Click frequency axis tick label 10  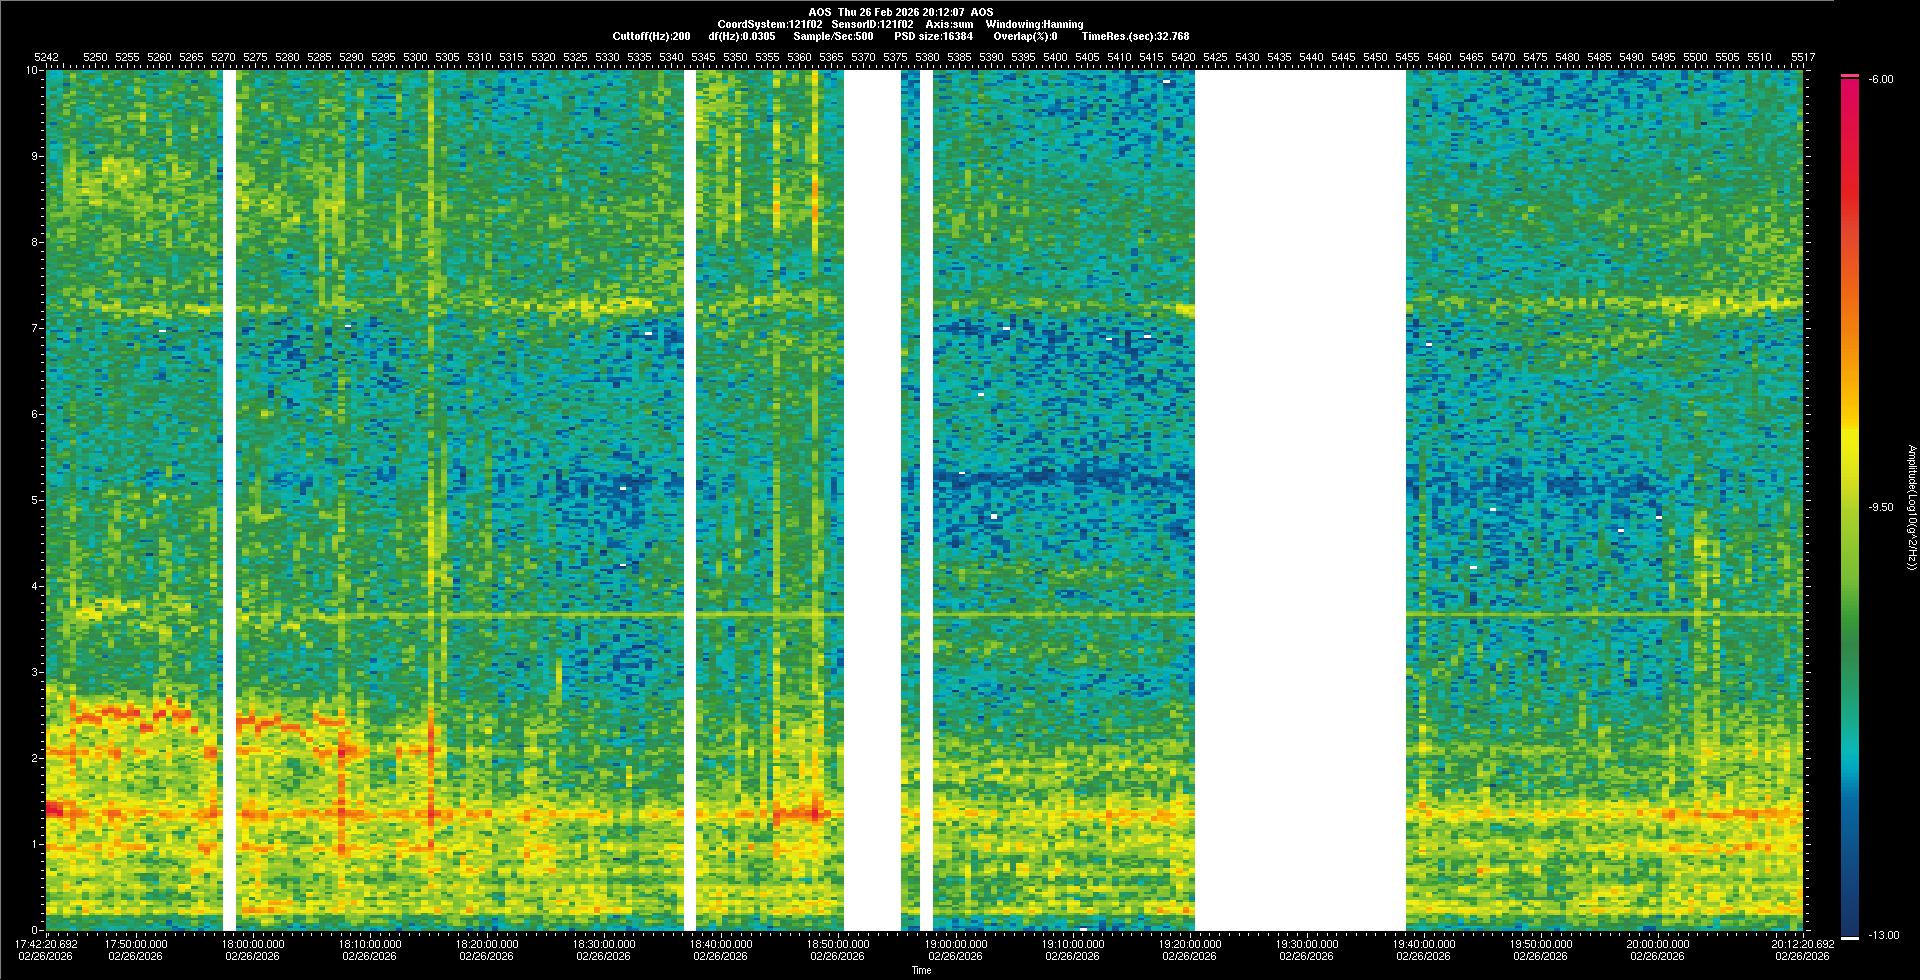tap(33, 70)
